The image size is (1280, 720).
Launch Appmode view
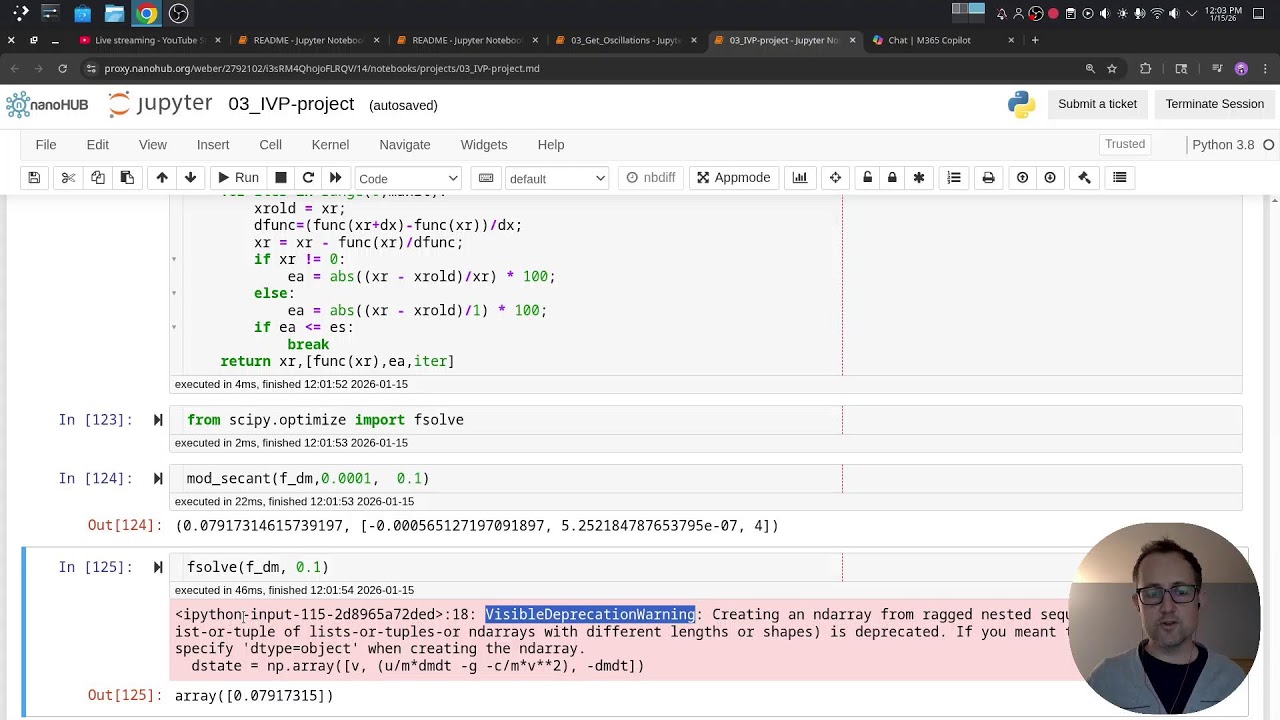point(734,178)
